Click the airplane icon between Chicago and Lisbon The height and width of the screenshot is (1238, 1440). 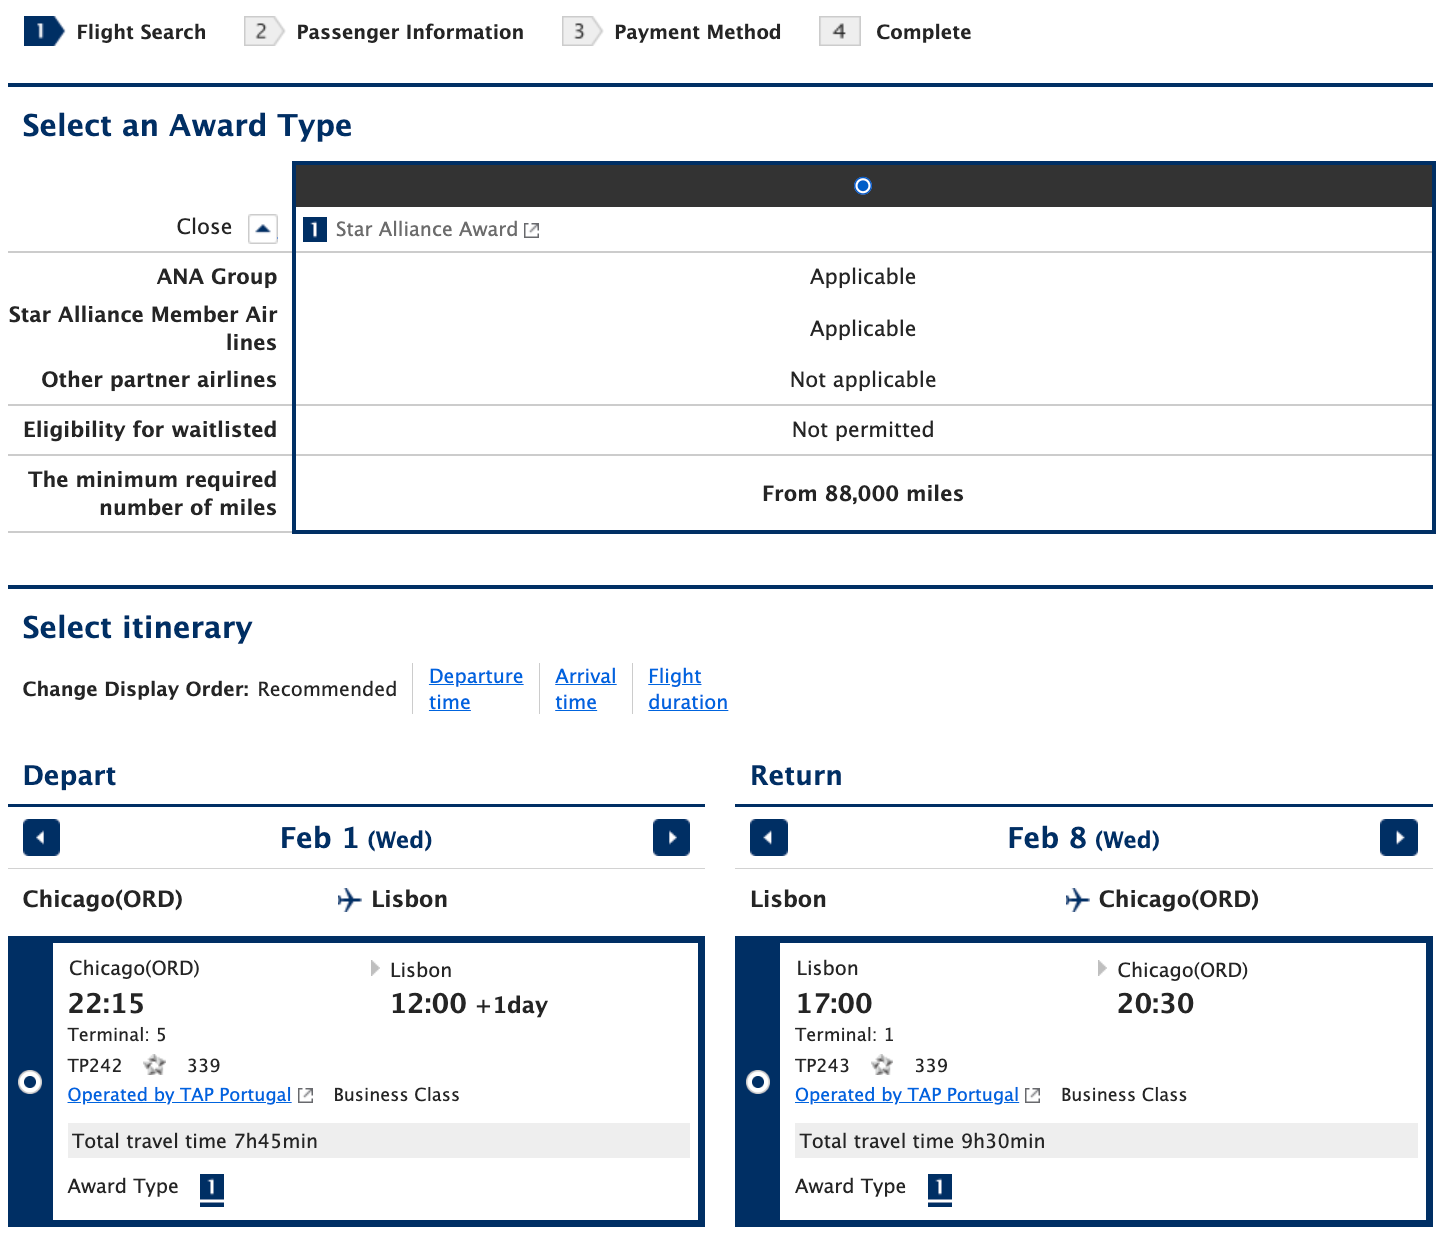[348, 899]
